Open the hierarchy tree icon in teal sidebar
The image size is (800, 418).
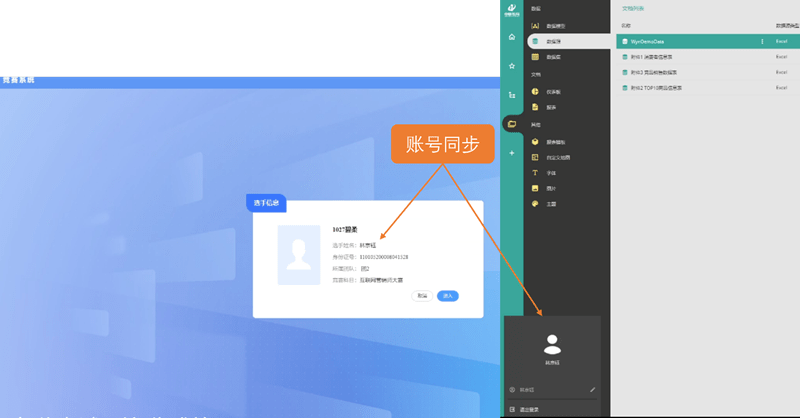(512, 95)
